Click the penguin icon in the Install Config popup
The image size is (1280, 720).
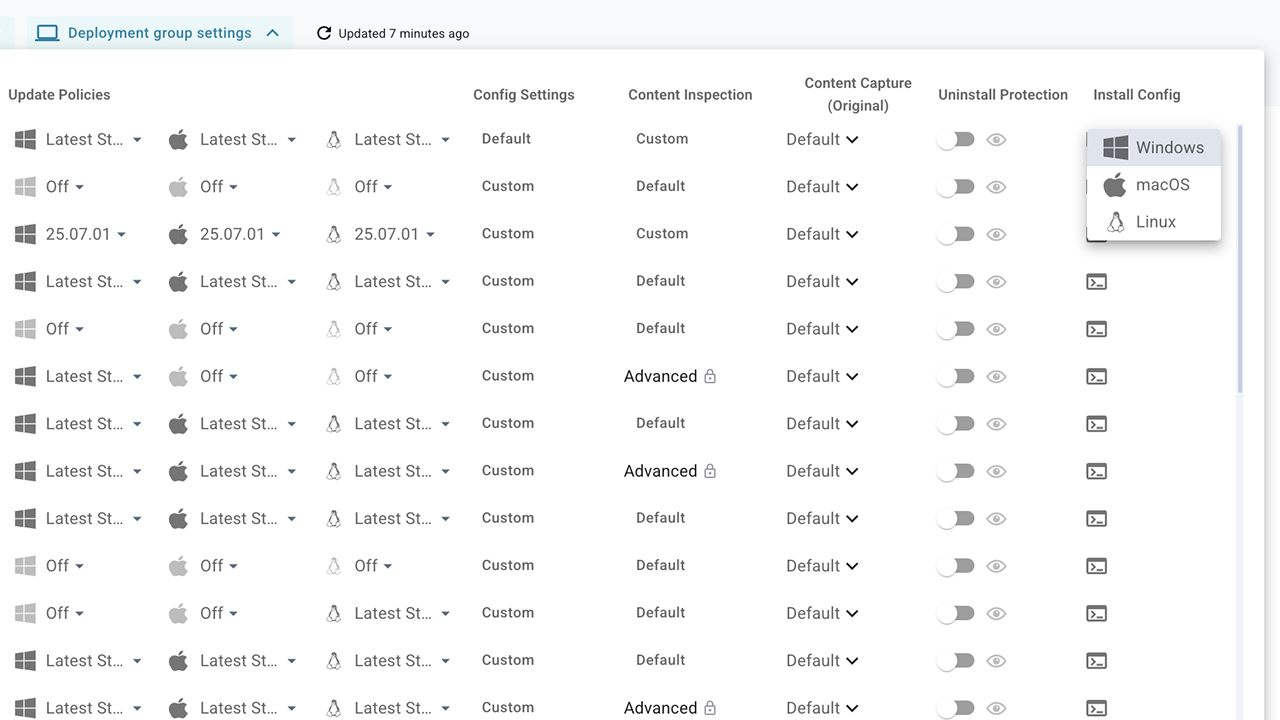point(1115,222)
